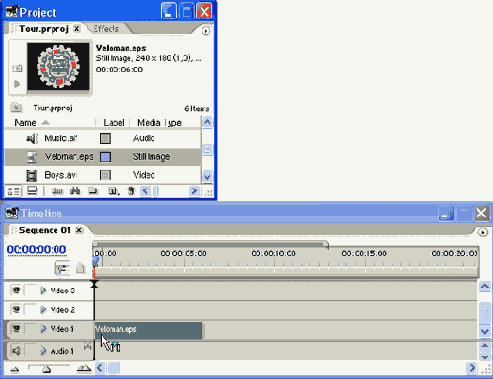Viewport: 493px width, 379px height.
Task: Mute Audio 1 track speaker icon
Action: click(16, 351)
